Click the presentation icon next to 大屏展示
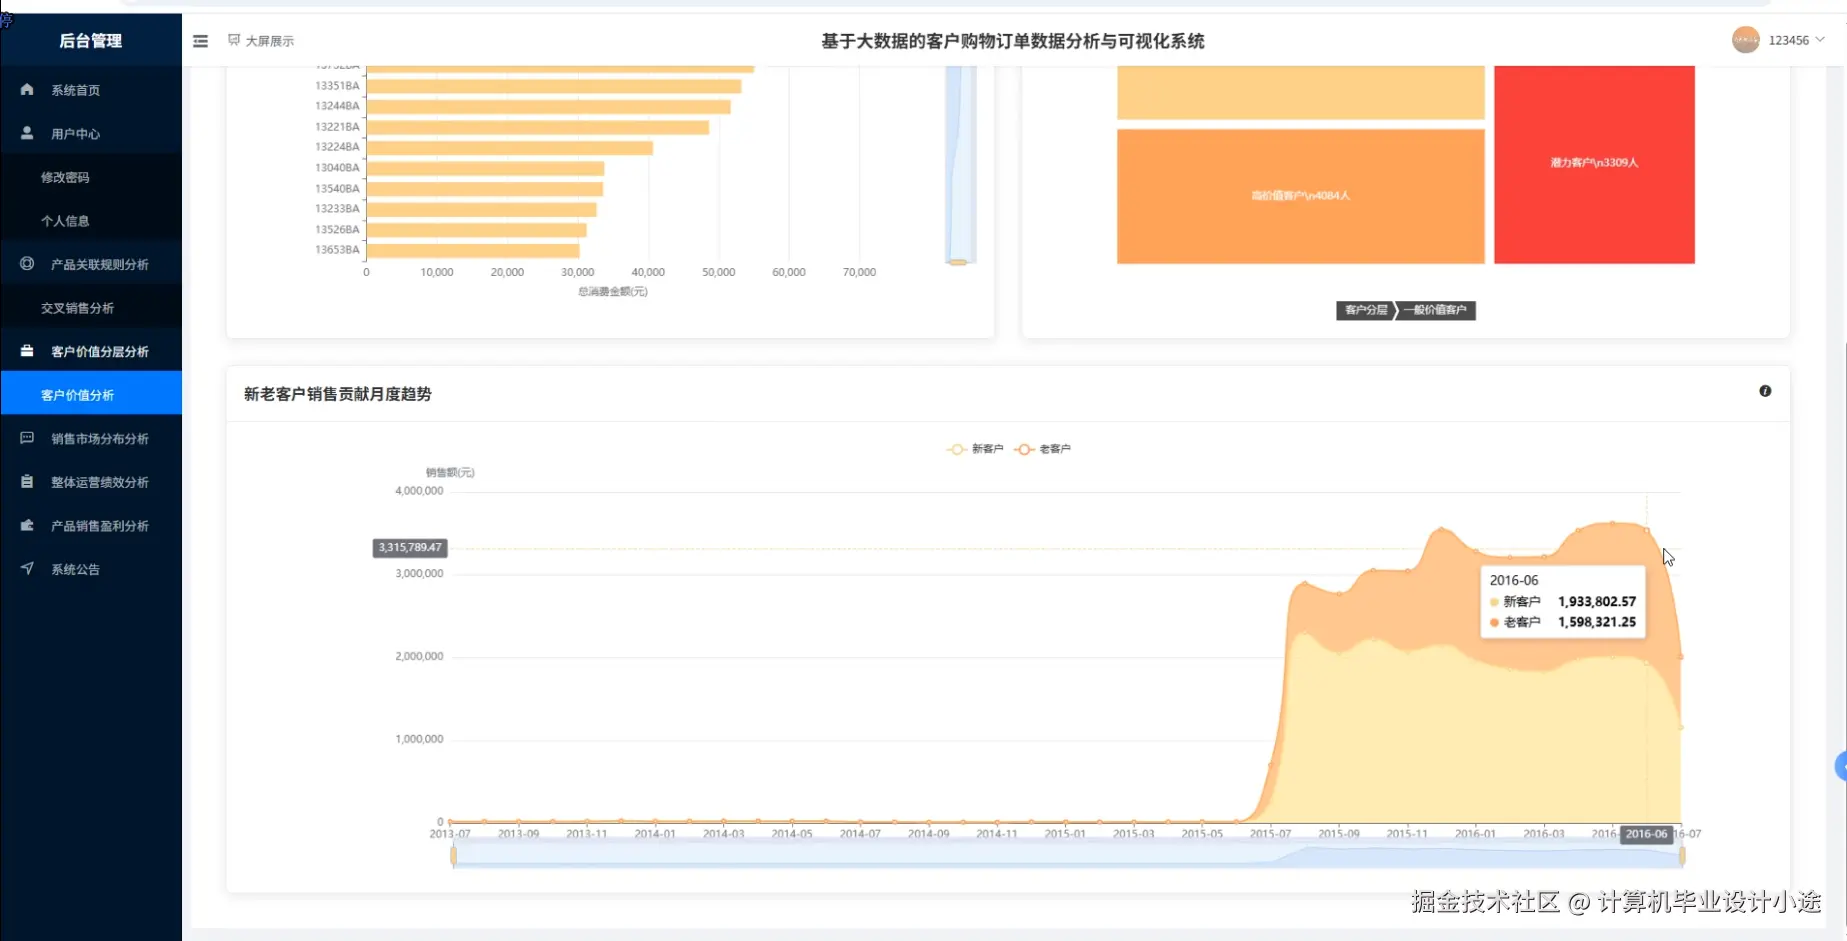The height and width of the screenshot is (941, 1847). click(234, 40)
